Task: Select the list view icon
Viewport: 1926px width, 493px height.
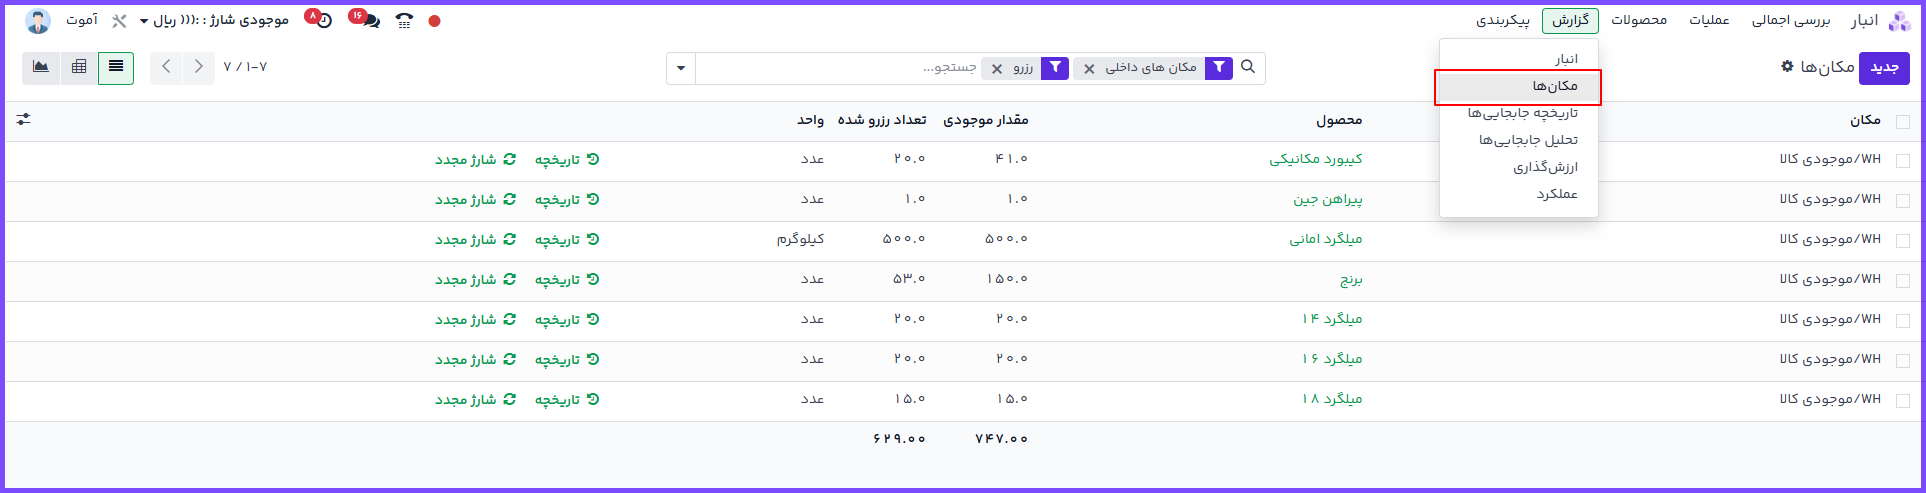Action: [116, 67]
